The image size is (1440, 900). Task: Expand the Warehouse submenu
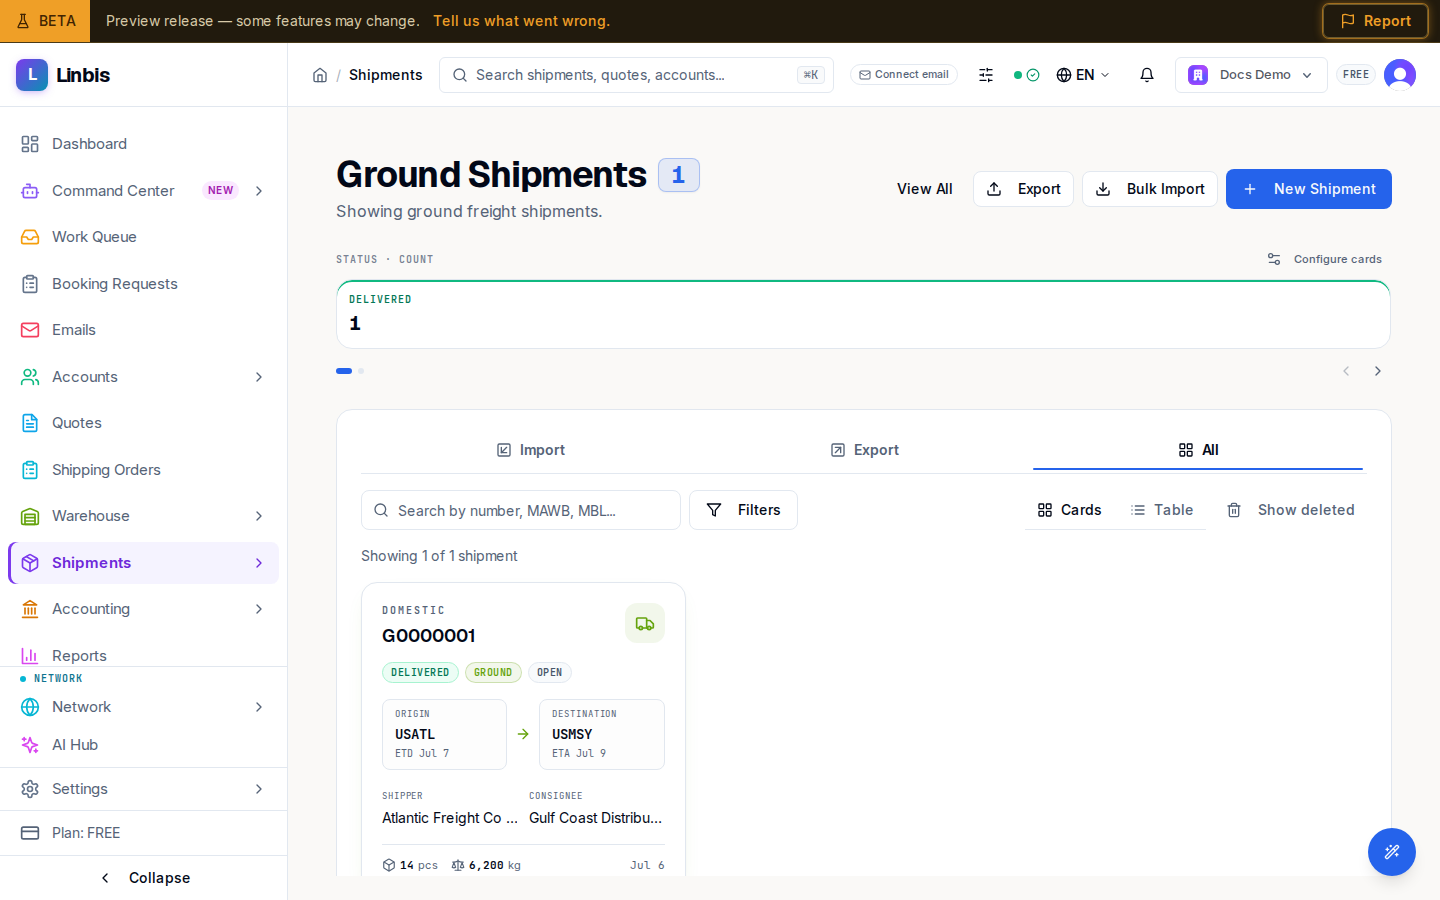tap(259, 516)
